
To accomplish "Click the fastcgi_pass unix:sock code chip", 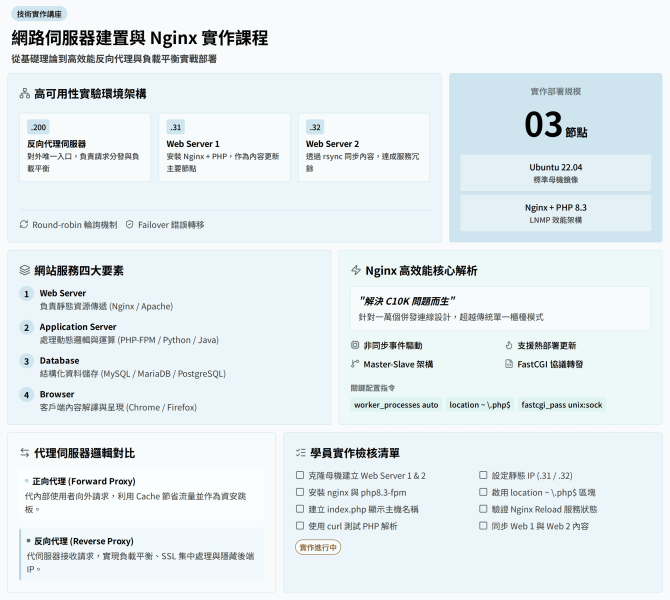I will click(561, 405).
